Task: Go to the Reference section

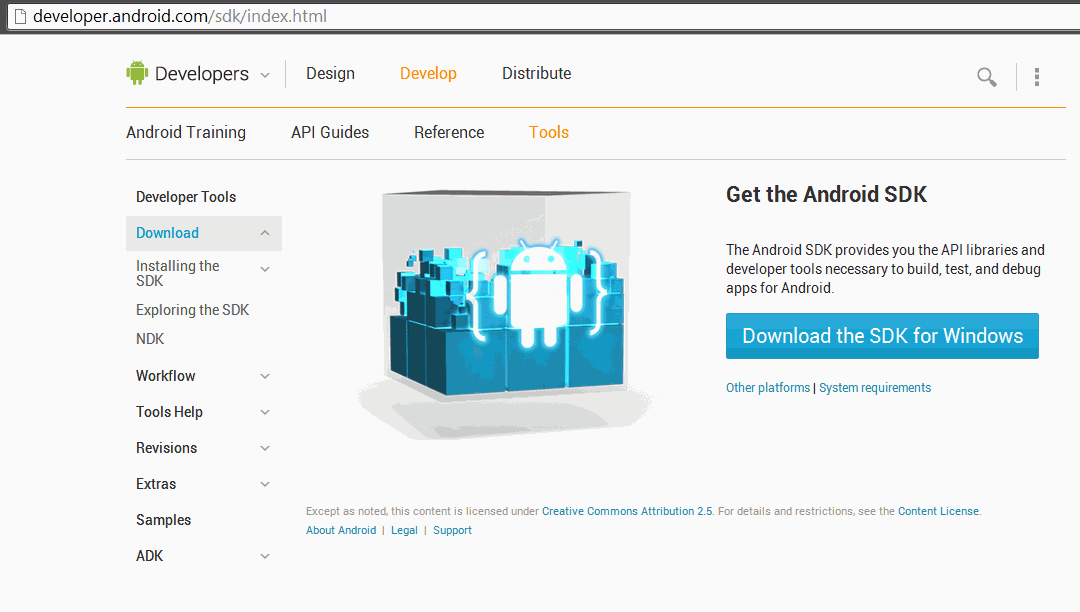Action: tap(449, 132)
